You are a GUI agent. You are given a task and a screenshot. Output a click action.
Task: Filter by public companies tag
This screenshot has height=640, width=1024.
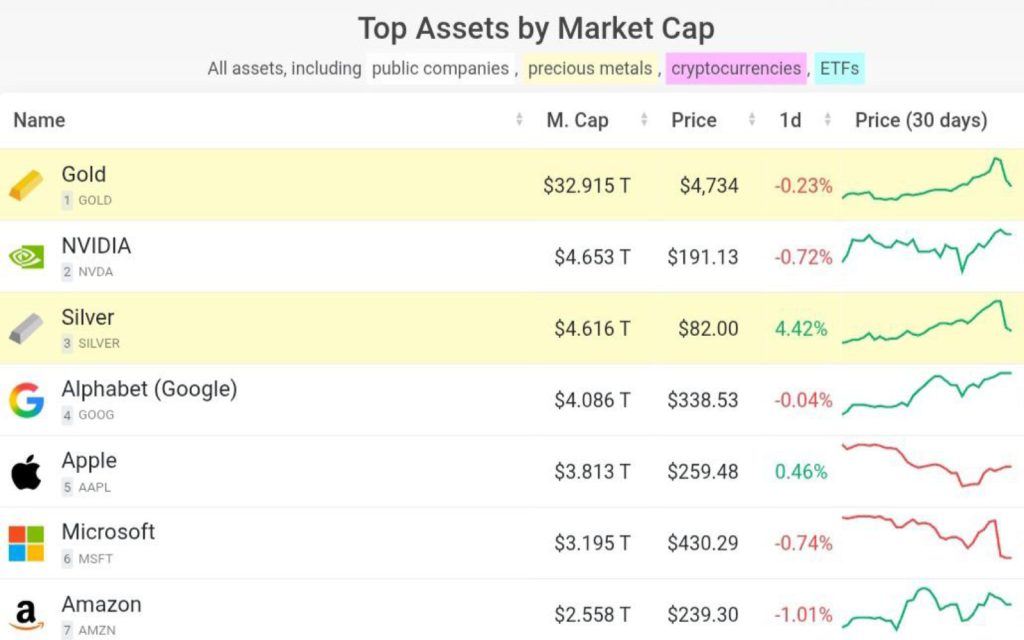(x=440, y=69)
